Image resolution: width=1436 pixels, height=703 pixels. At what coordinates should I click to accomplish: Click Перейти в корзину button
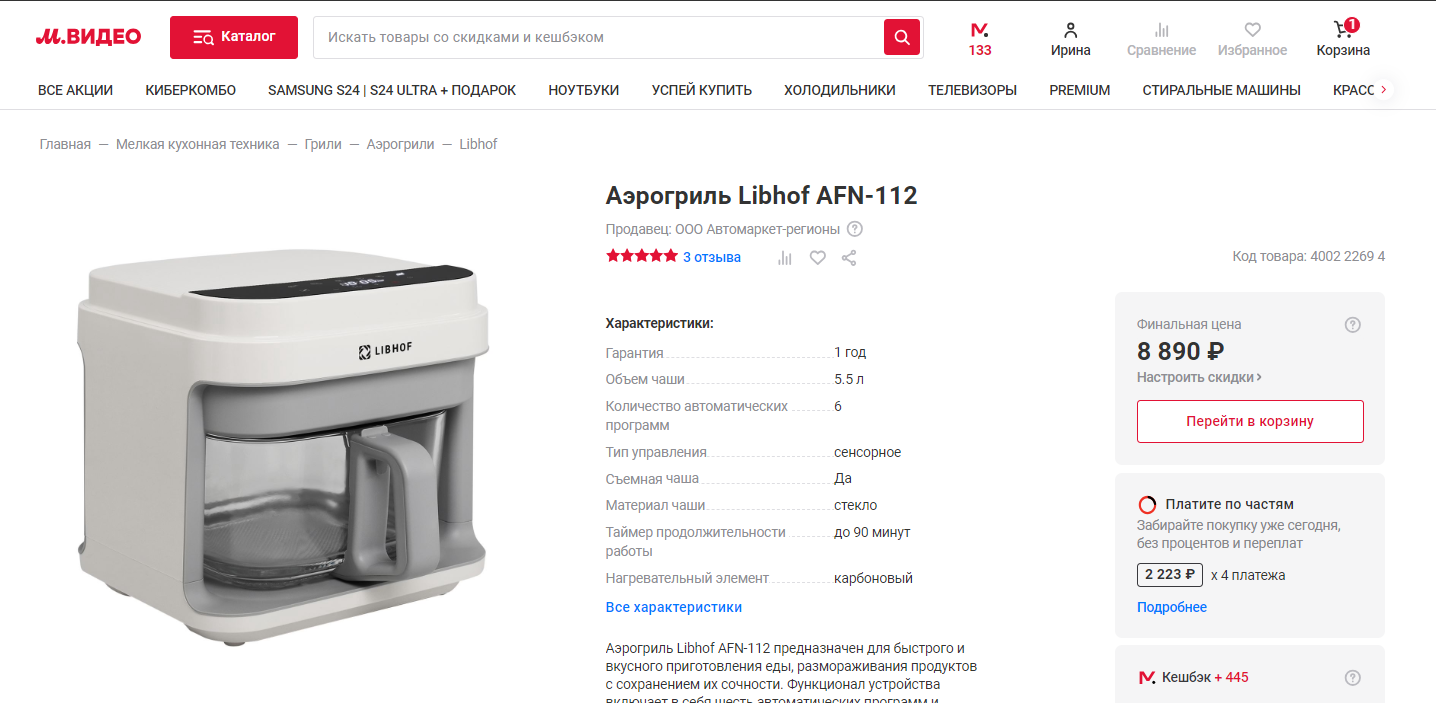click(x=1250, y=421)
